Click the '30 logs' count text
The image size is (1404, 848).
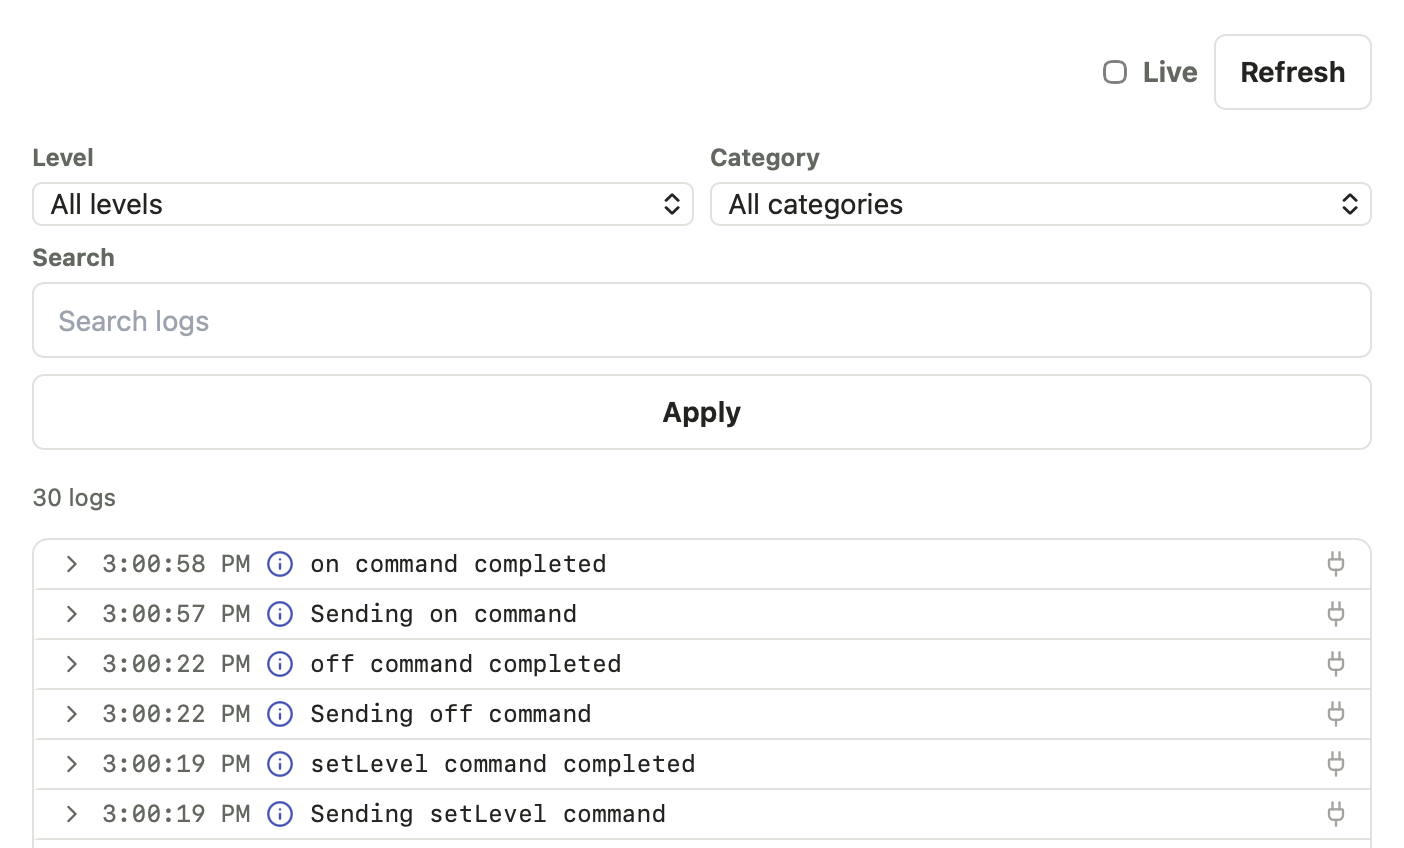[74, 497]
